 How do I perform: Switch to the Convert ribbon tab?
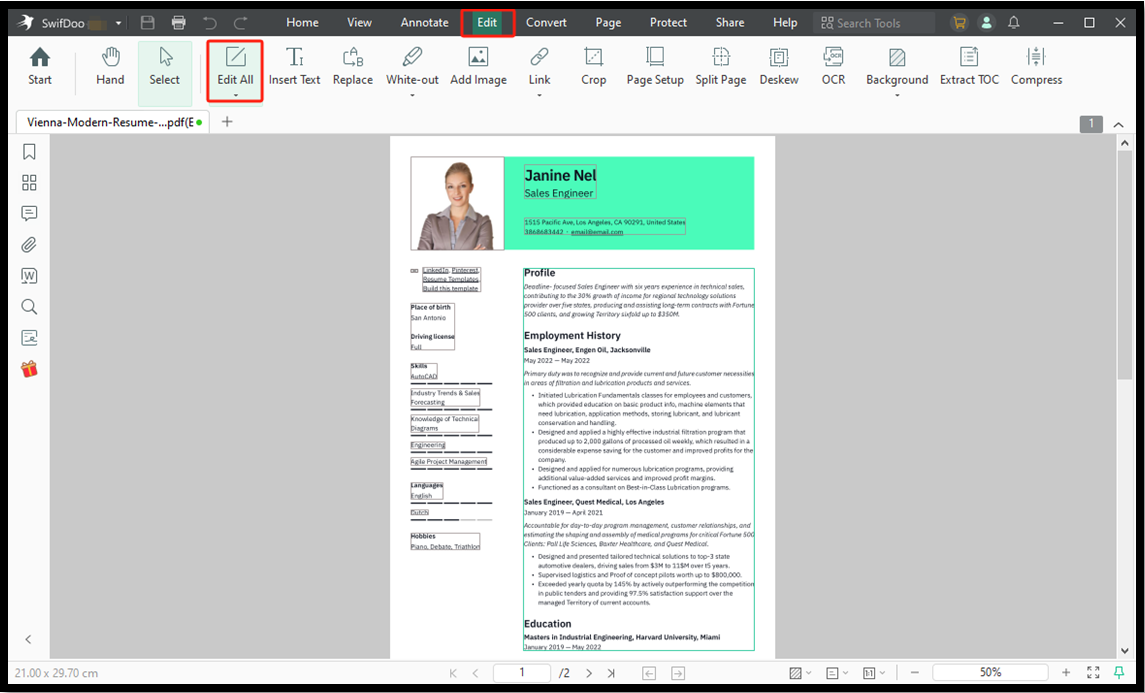tap(546, 21)
